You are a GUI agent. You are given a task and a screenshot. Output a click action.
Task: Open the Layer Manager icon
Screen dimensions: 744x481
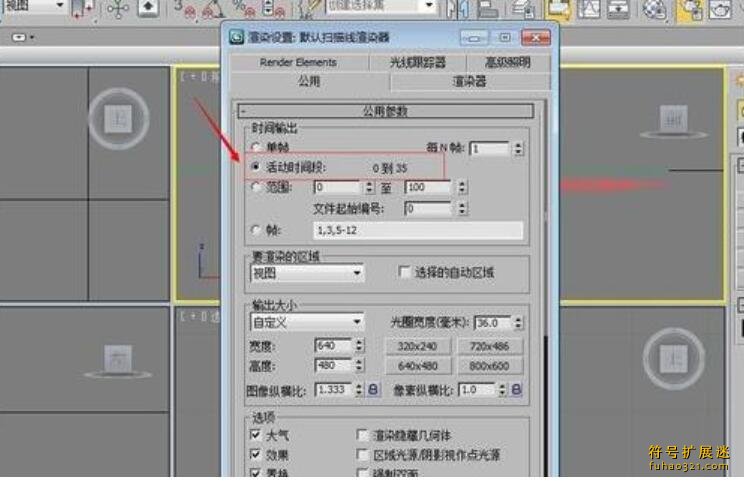(523, 9)
